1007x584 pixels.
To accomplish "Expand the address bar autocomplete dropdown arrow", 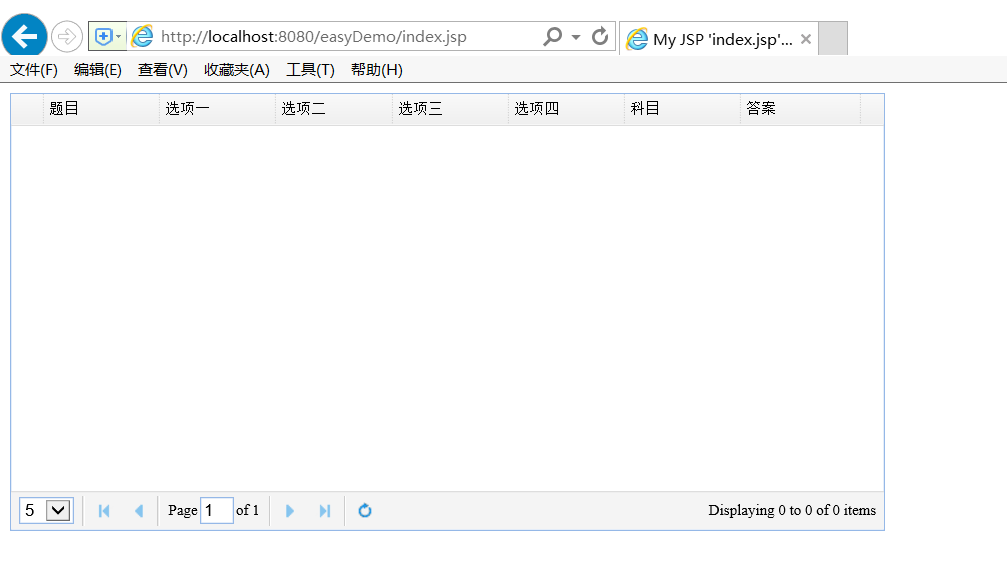I will point(576,37).
